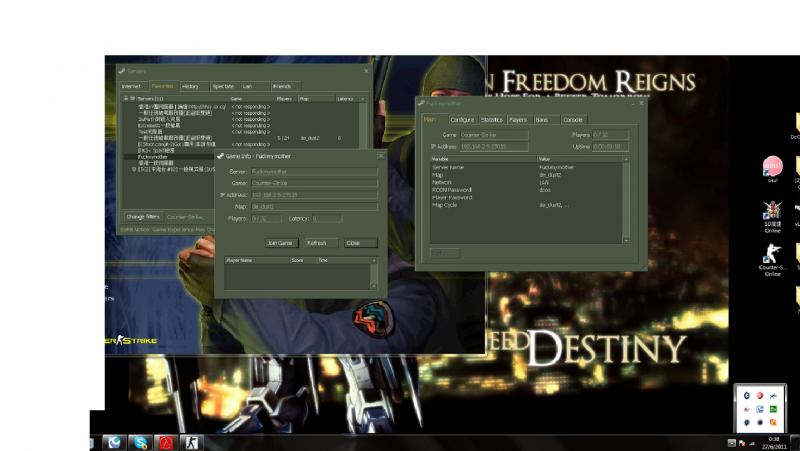Viewport: 800px width, 451px height.
Task: Click the Players field in server admin window
Action: click(x=610, y=135)
